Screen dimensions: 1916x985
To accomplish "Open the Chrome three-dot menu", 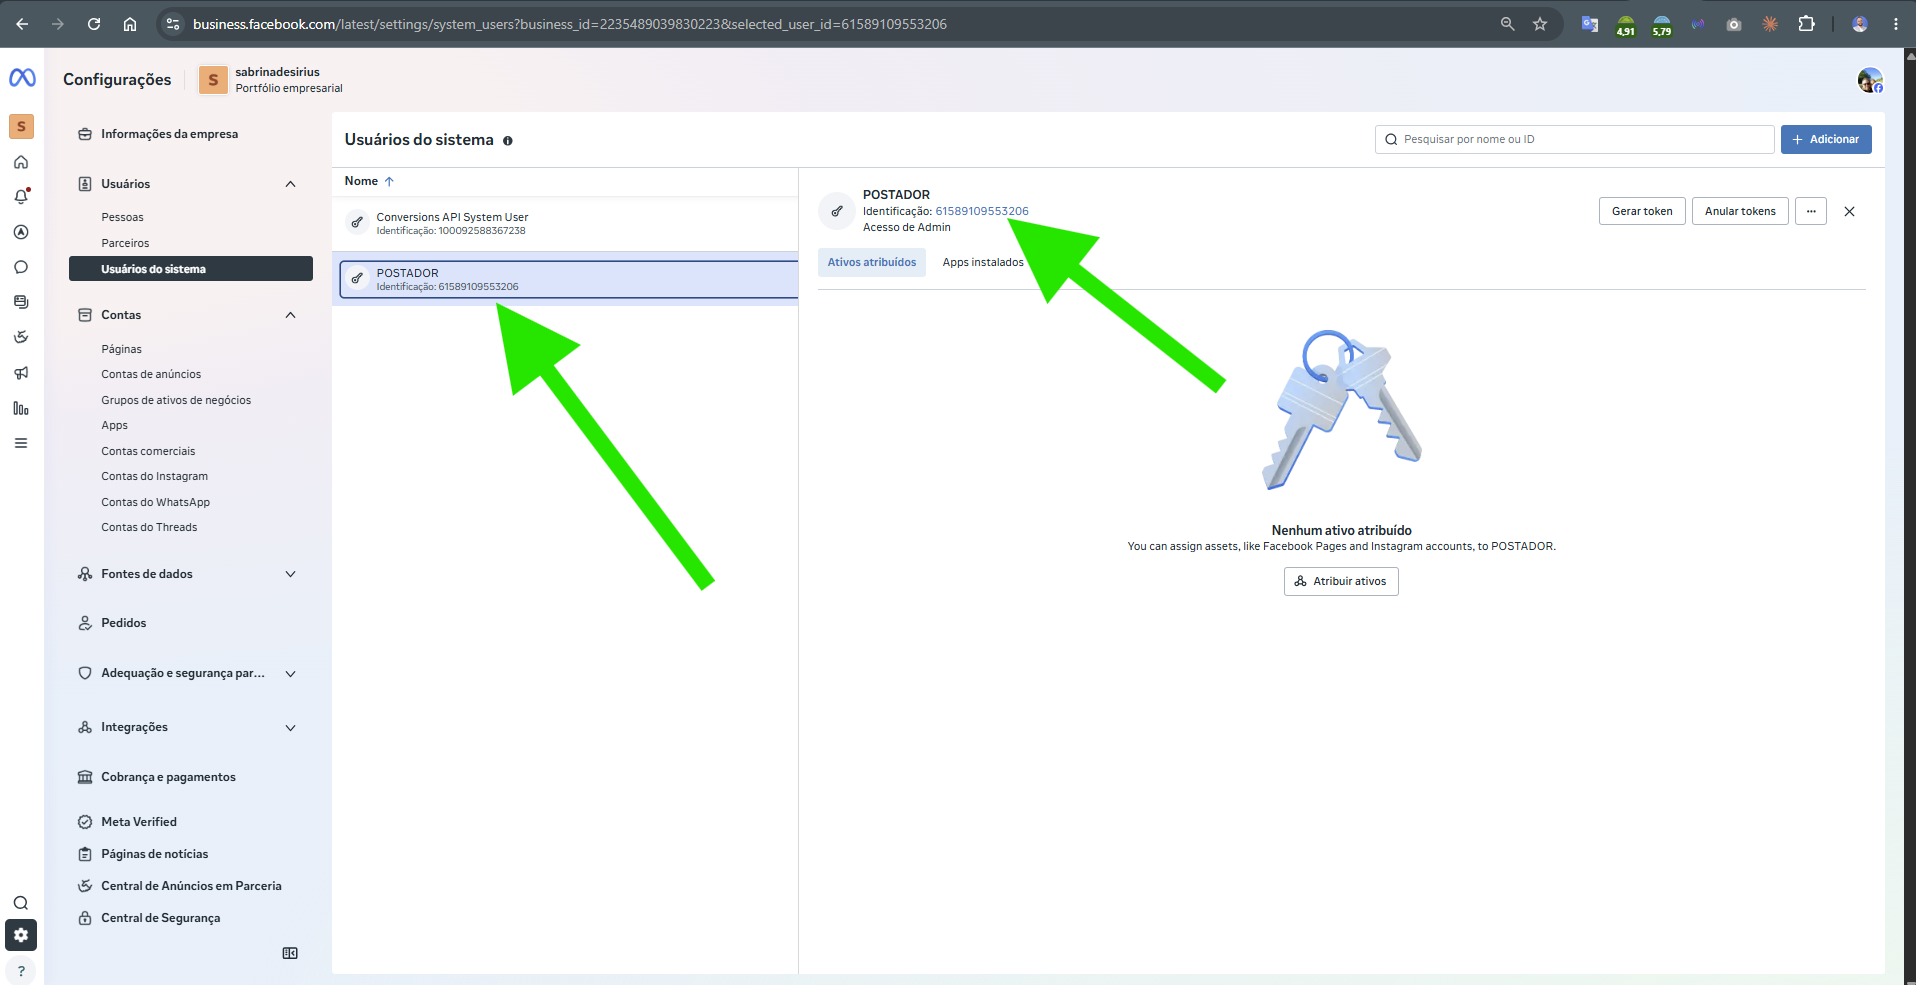I will (1896, 24).
